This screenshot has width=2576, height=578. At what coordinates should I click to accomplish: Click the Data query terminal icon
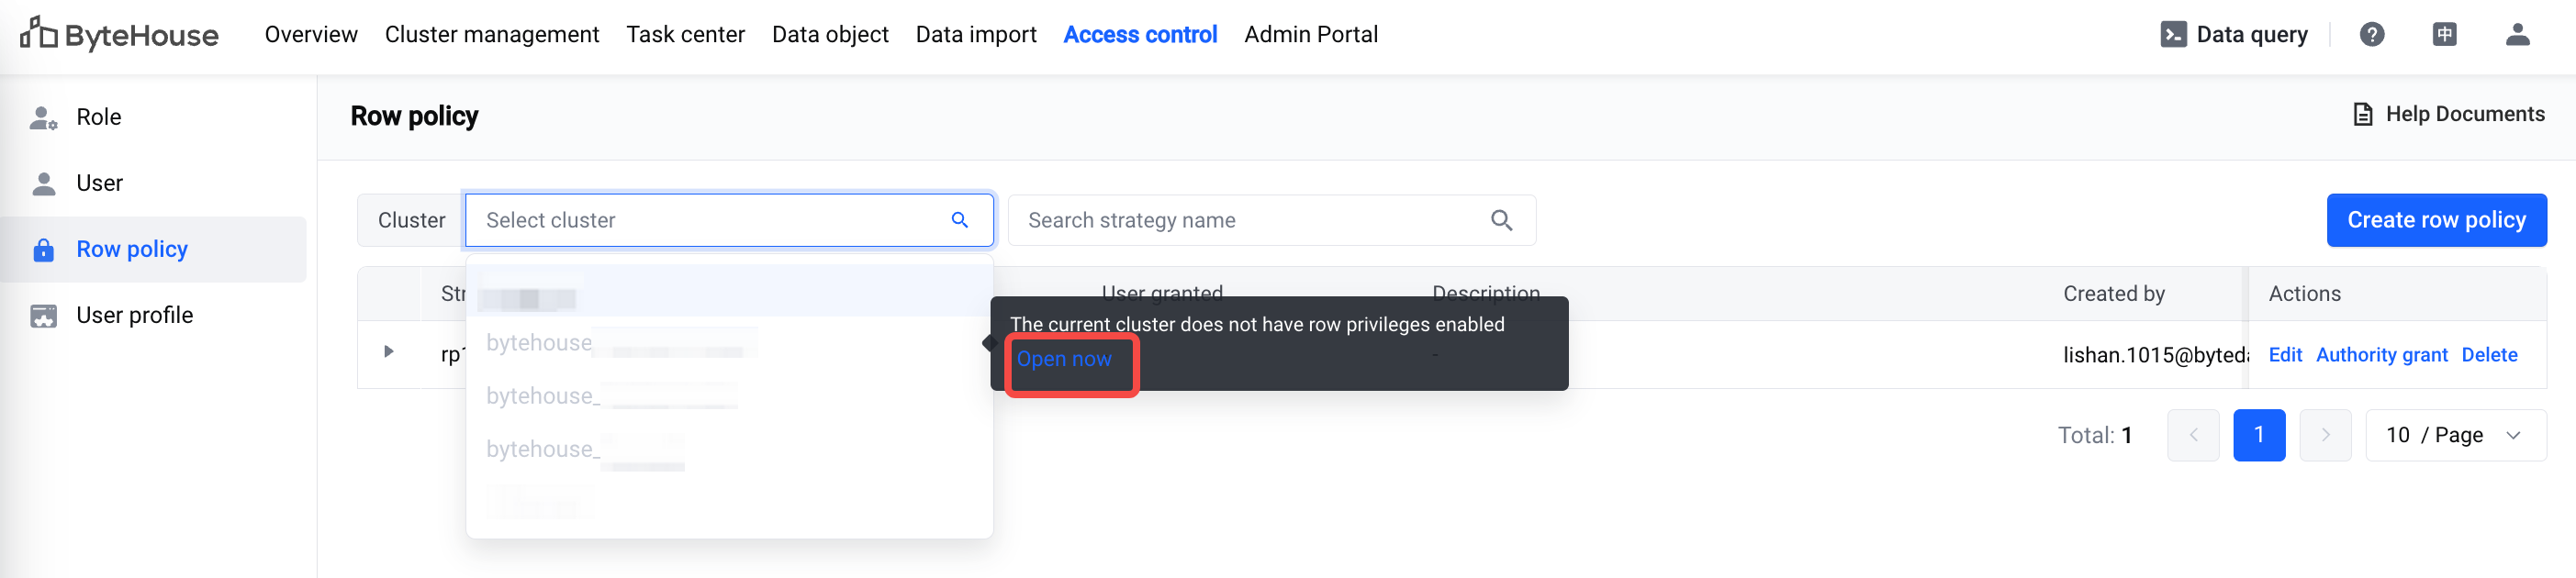(2173, 35)
